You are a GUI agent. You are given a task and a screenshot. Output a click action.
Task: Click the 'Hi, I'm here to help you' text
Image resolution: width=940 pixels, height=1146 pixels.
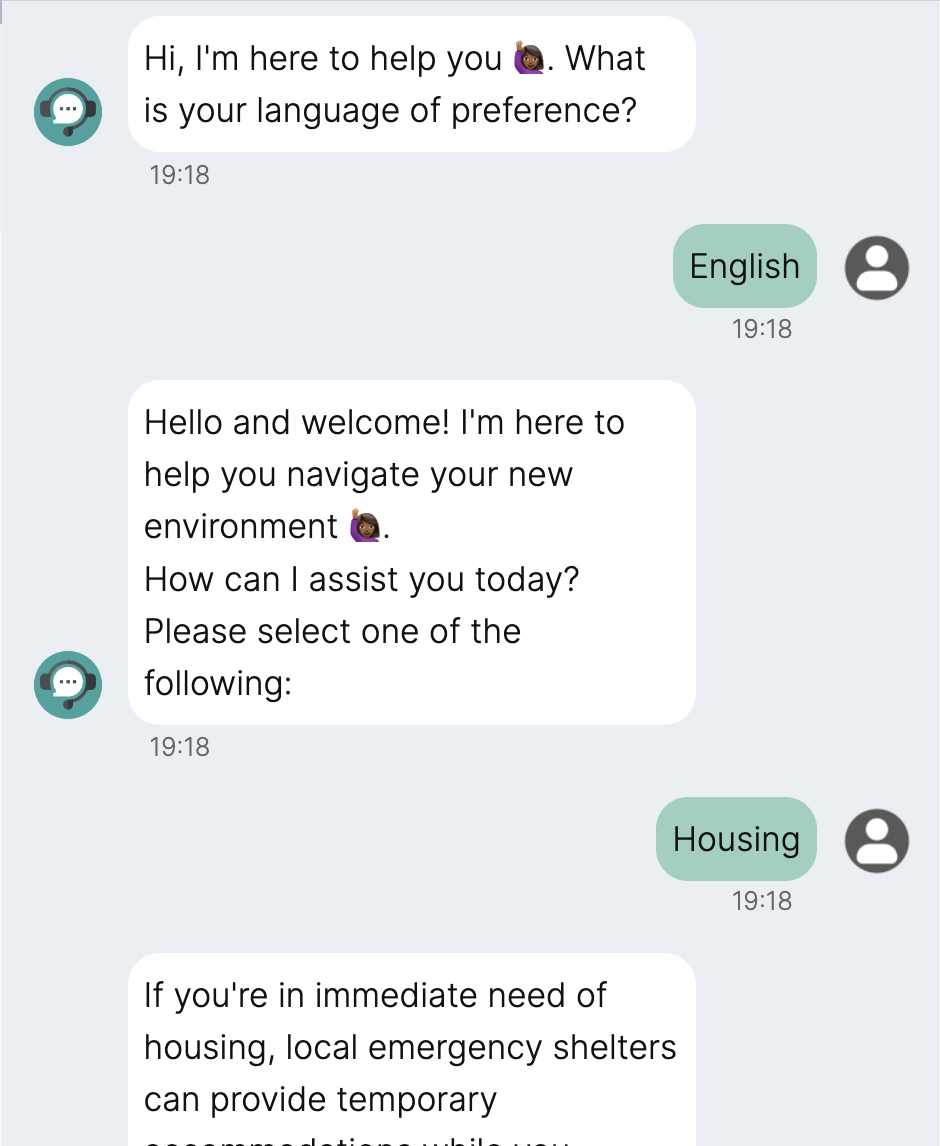[x=322, y=59]
